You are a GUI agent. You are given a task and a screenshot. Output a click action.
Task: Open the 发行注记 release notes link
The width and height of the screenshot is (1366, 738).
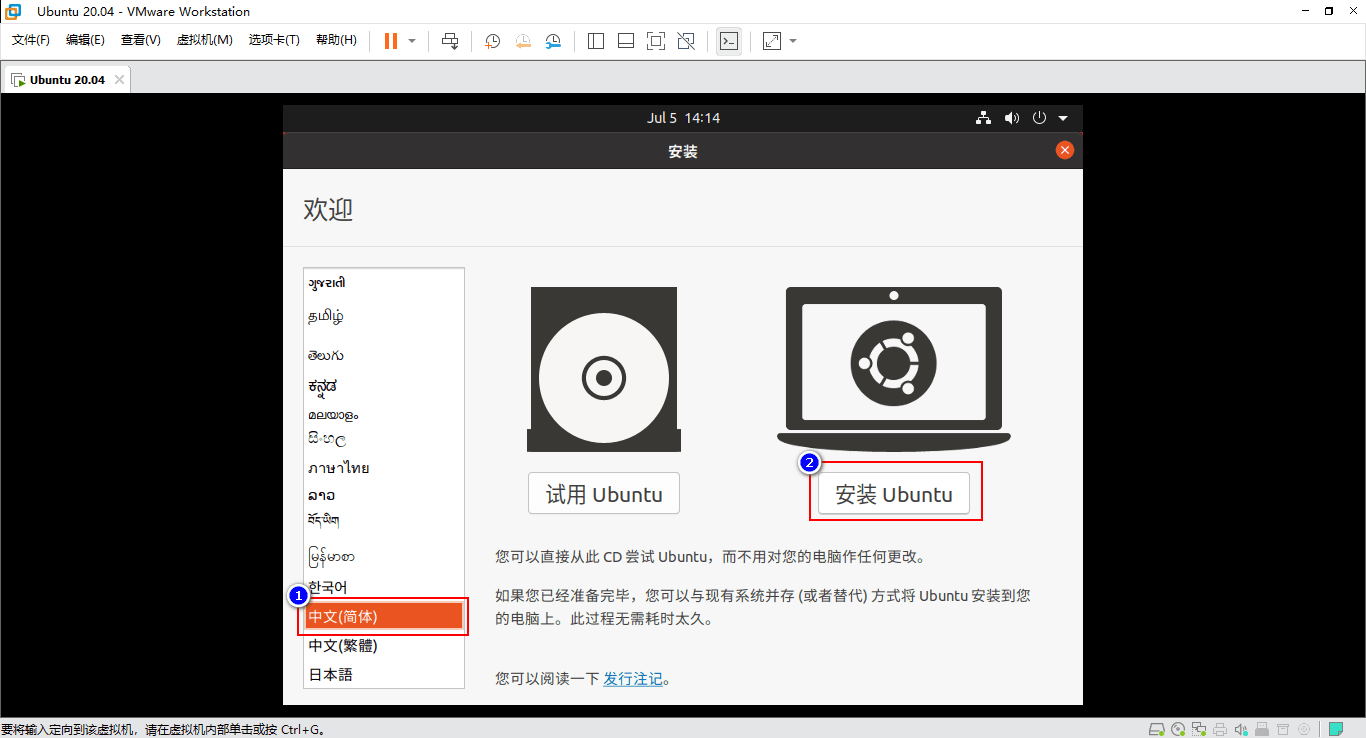click(x=633, y=679)
